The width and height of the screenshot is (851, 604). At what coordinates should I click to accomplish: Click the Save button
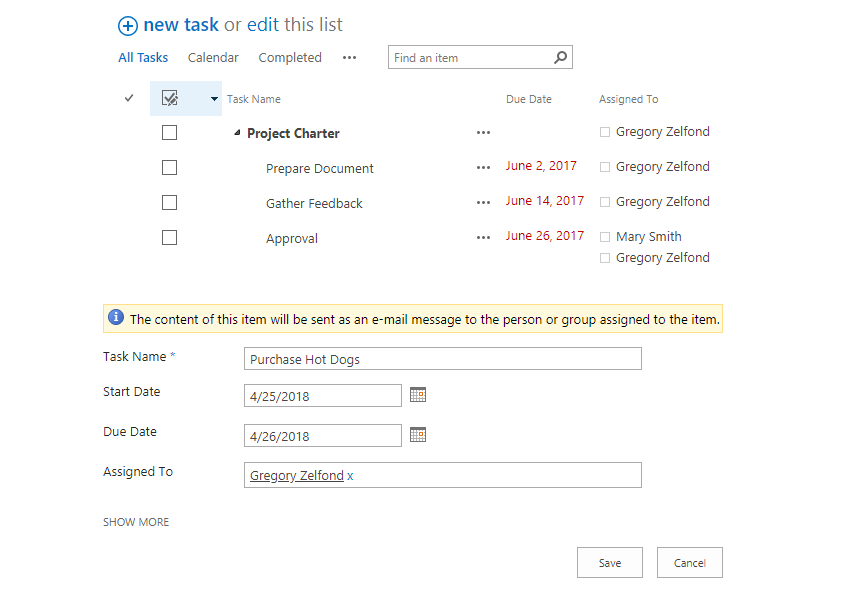[609, 563]
